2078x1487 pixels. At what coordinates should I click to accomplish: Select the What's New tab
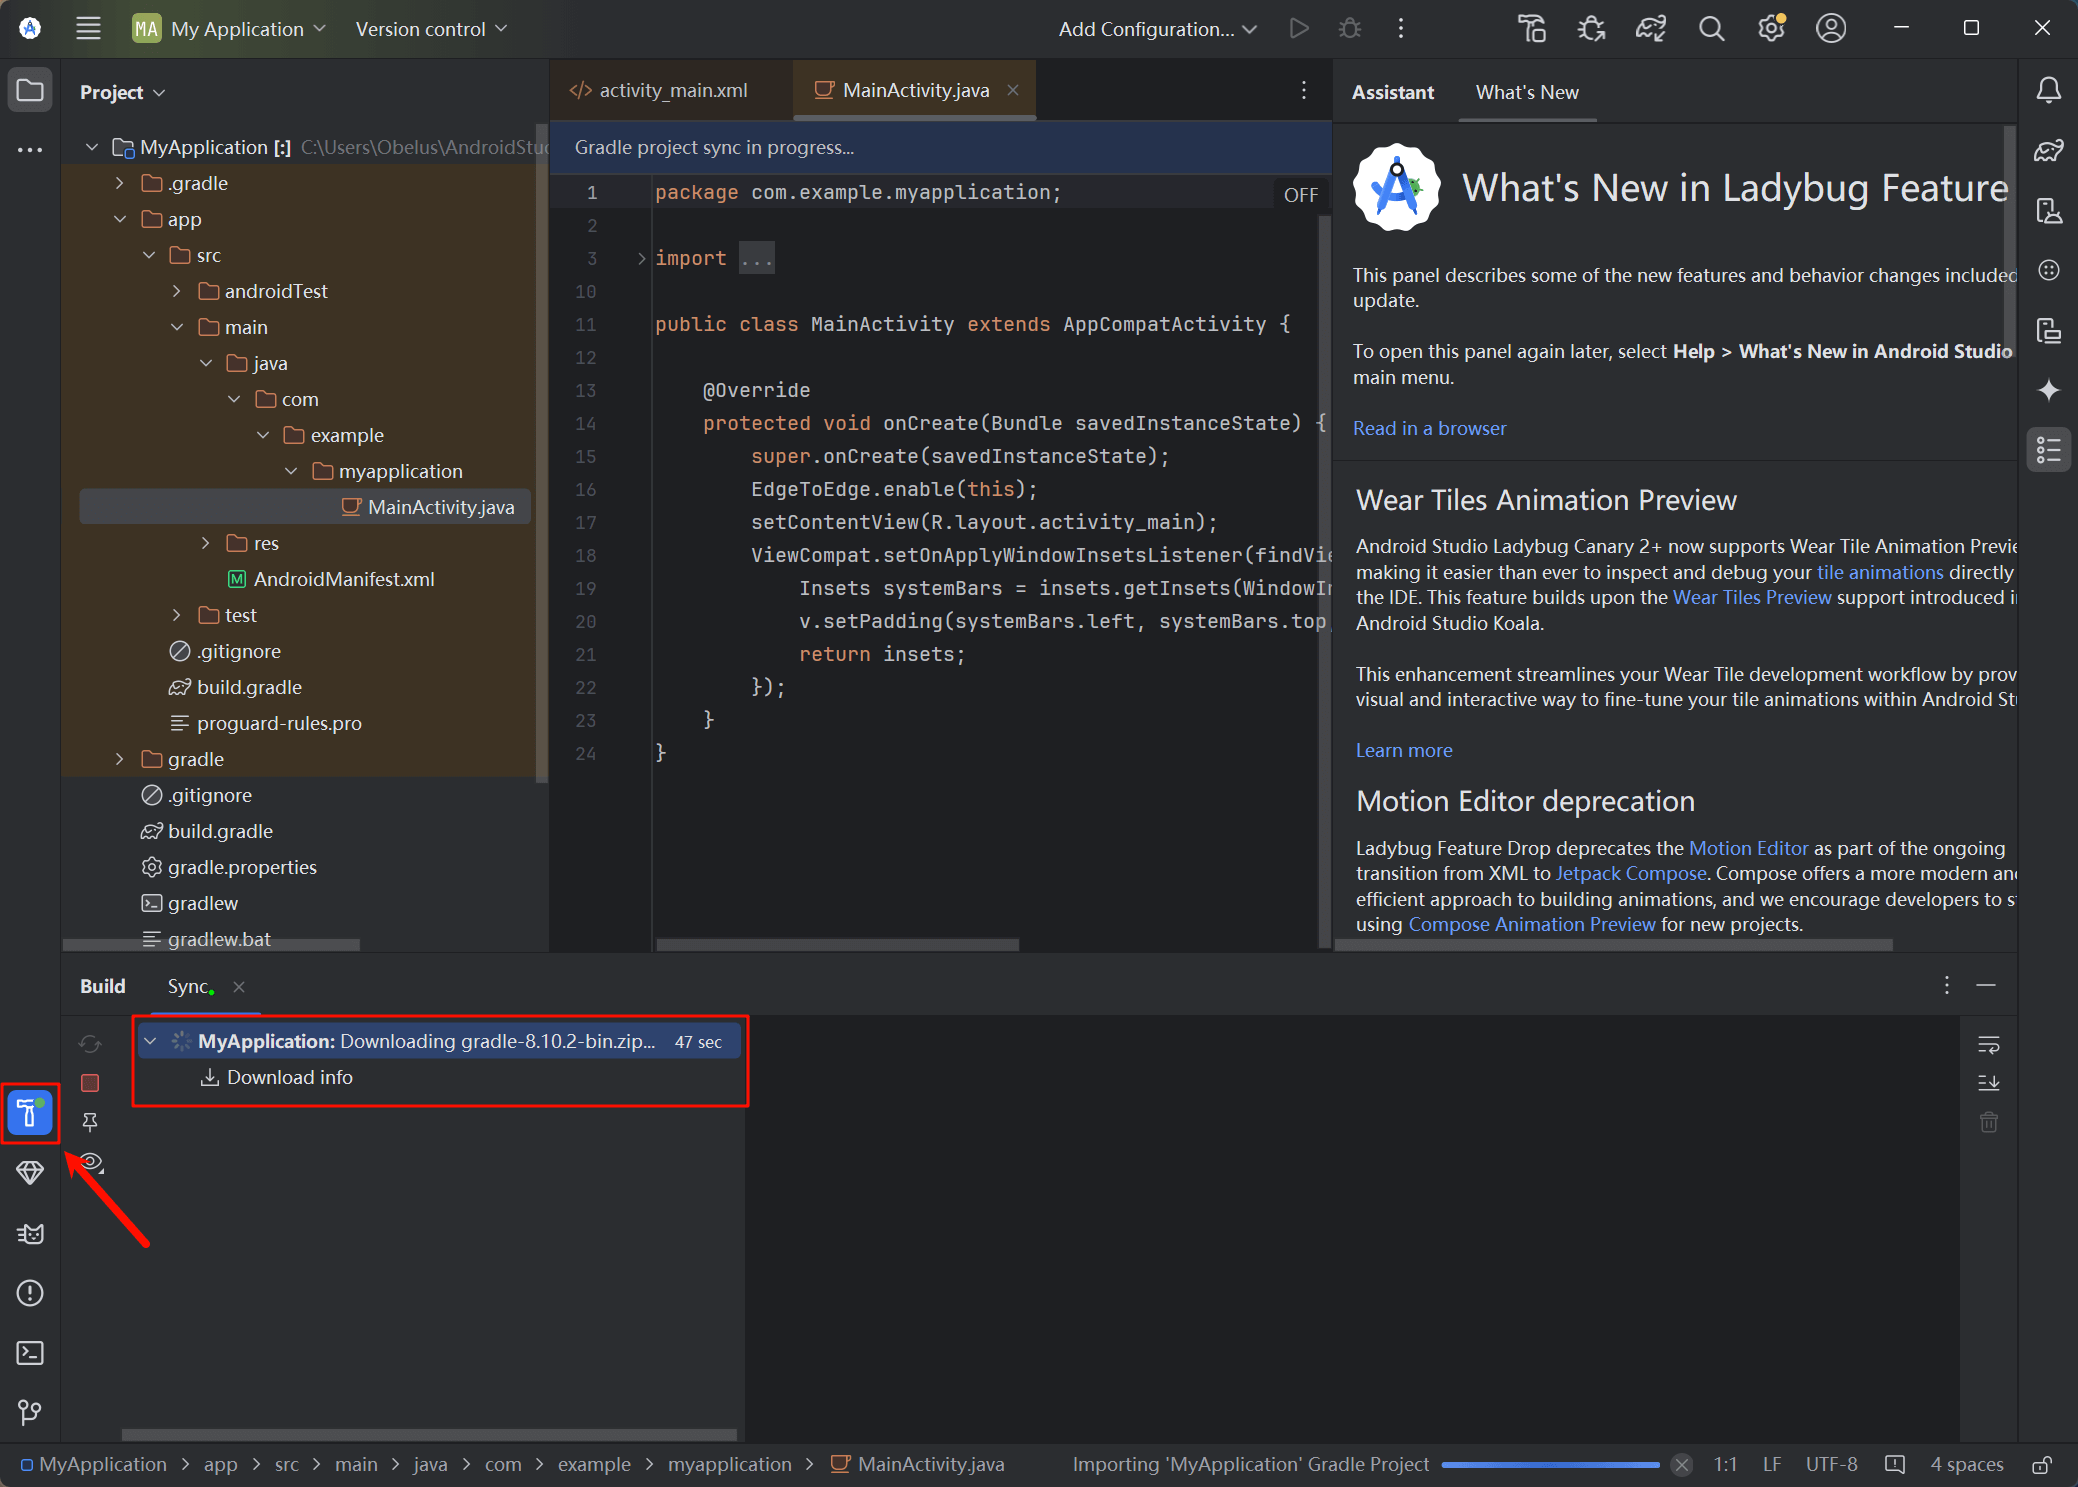click(1527, 92)
